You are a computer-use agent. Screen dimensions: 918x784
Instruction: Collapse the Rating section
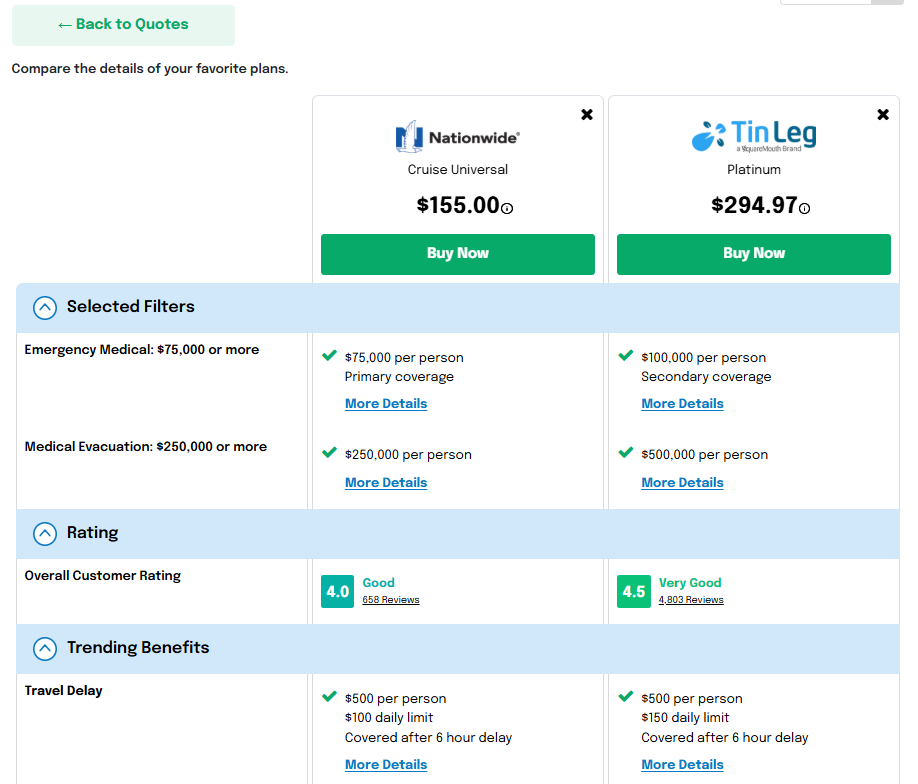pyautogui.click(x=45, y=533)
